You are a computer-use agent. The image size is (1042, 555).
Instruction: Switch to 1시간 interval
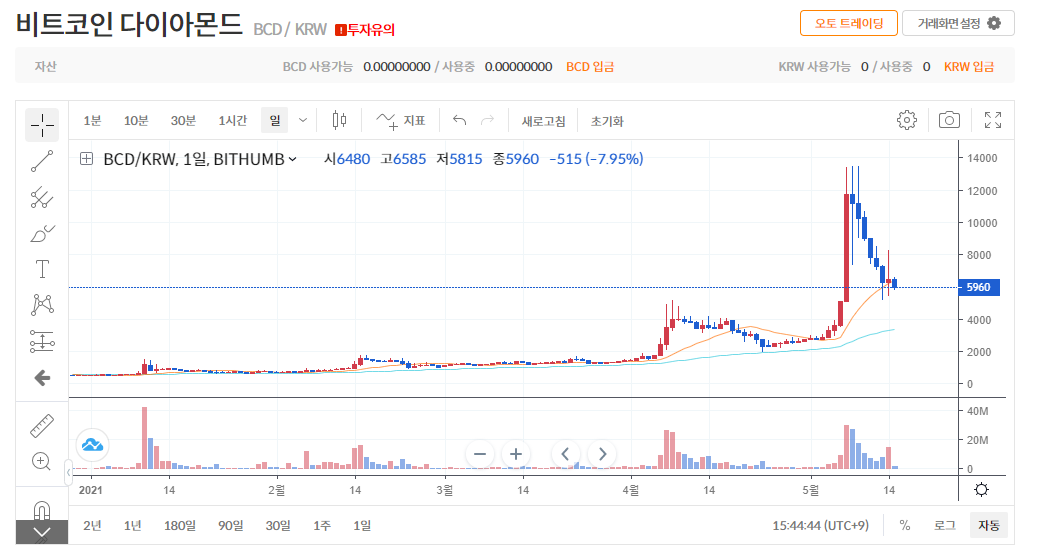coord(232,120)
